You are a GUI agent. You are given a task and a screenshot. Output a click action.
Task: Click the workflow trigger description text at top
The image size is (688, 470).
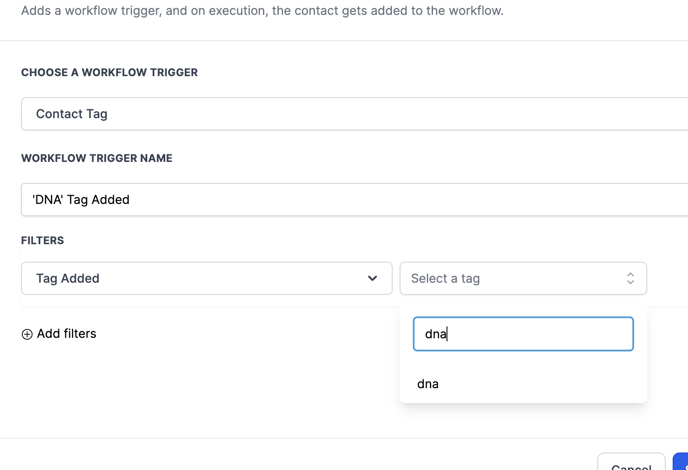pyautogui.click(x=261, y=11)
